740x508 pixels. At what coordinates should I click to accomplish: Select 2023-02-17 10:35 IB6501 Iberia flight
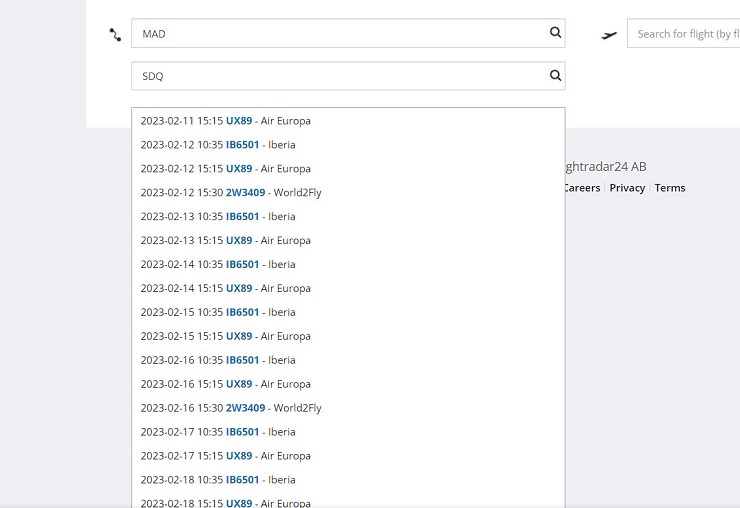pyautogui.click(x=348, y=432)
